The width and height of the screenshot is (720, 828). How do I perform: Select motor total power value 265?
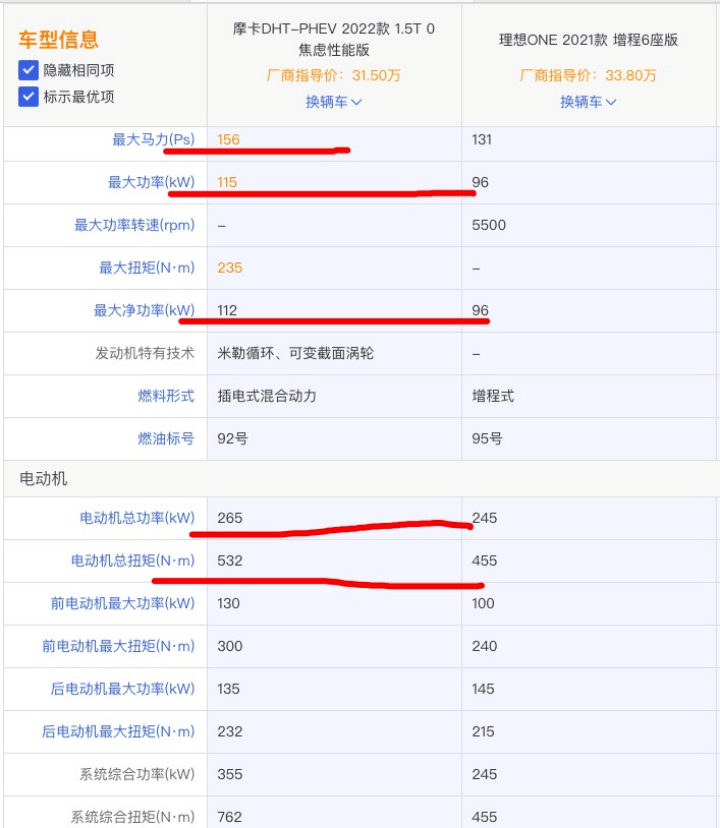230,518
